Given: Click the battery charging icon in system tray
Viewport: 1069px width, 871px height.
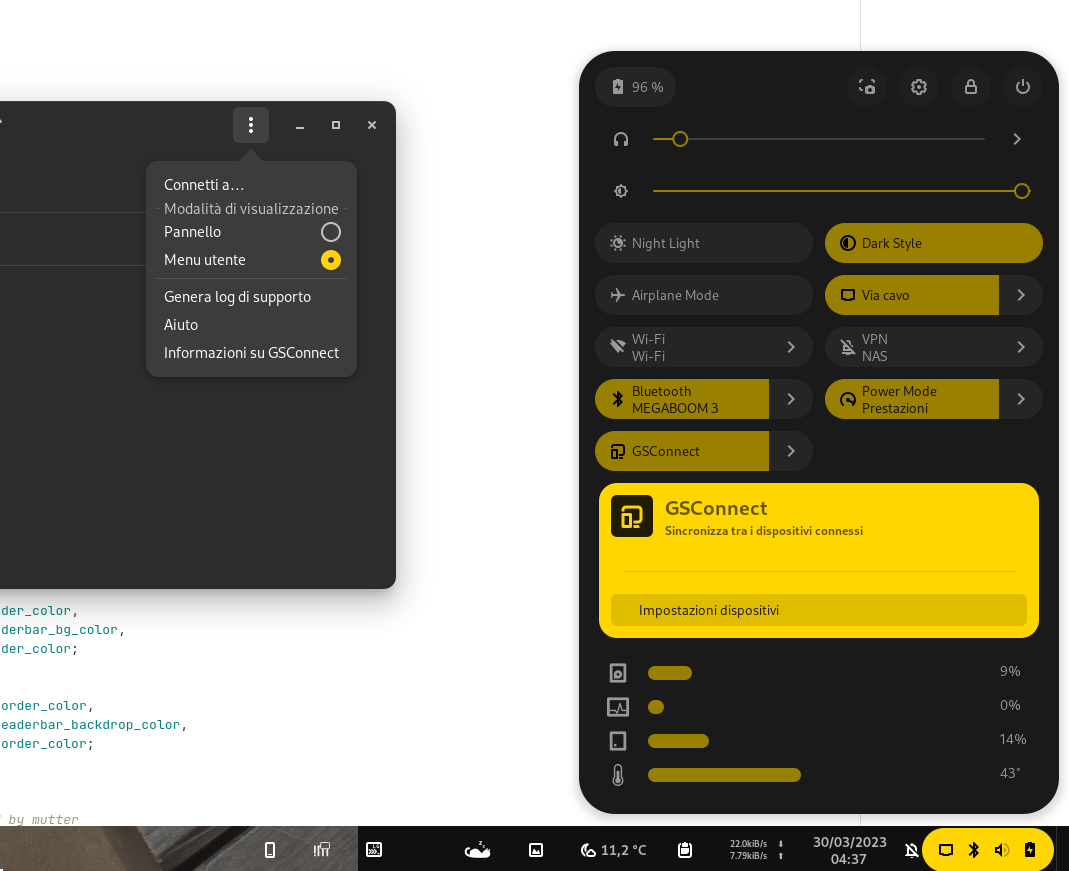Looking at the screenshot, I should (1029, 850).
